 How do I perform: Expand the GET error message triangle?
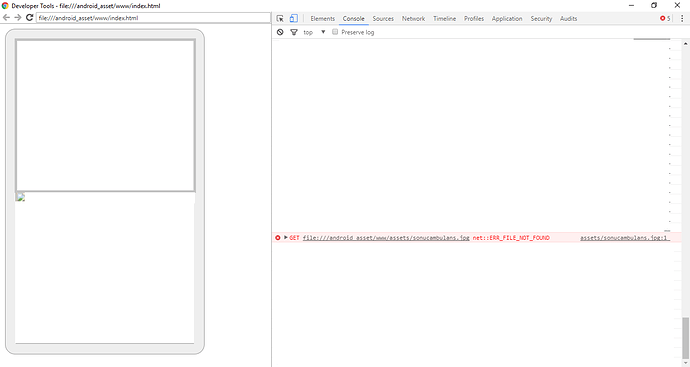tap(286, 238)
